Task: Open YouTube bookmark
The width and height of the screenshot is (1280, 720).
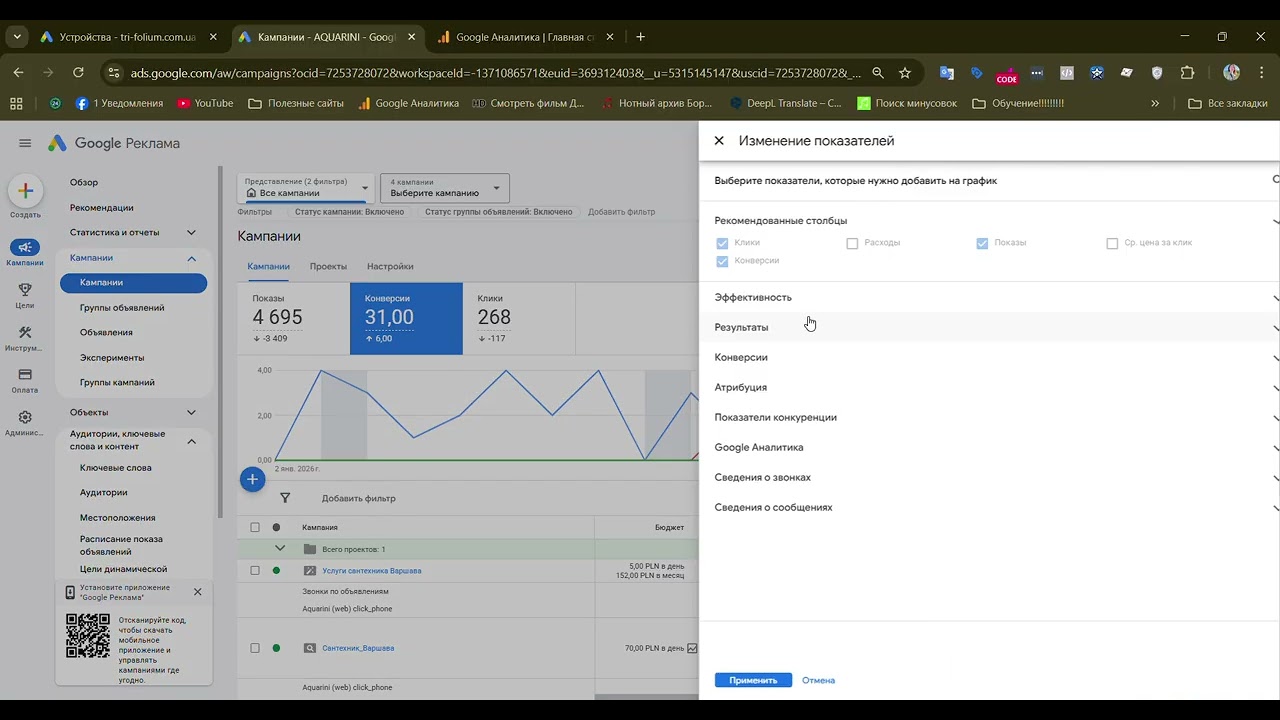Action: coord(205,103)
